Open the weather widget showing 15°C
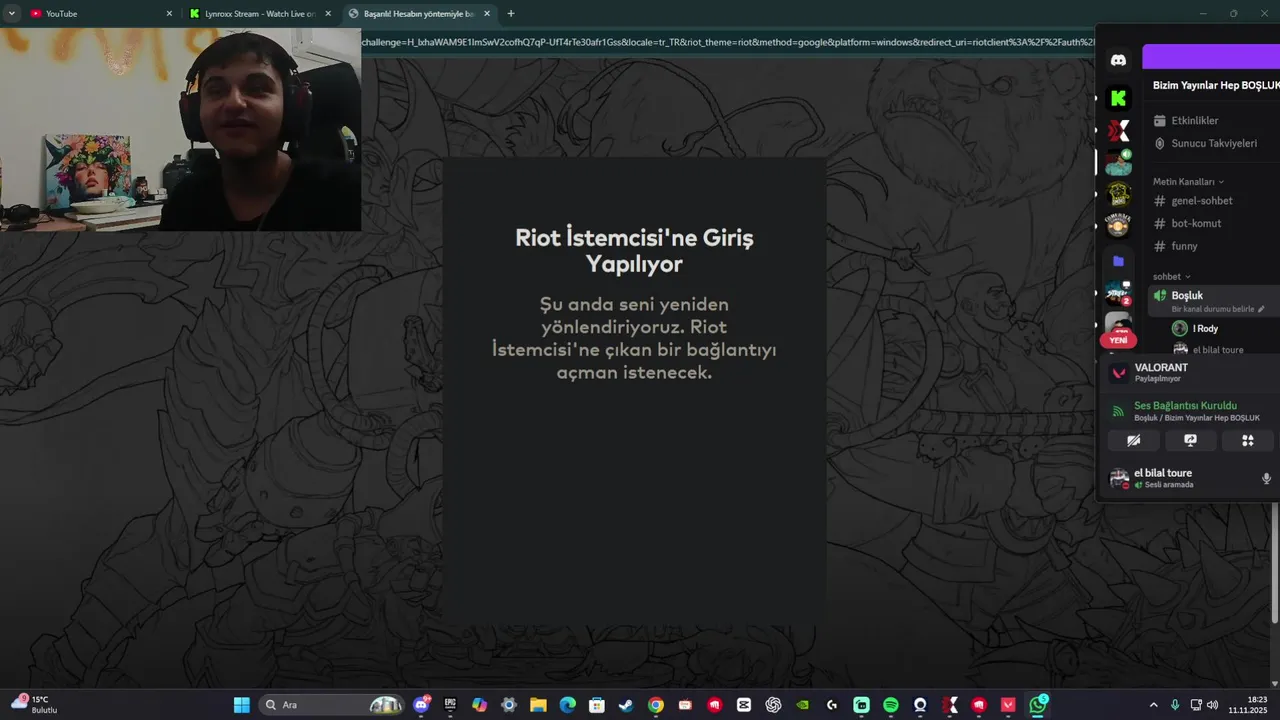This screenshot has width=1280, height=720. pyautogui.click(x=33, y=705)
